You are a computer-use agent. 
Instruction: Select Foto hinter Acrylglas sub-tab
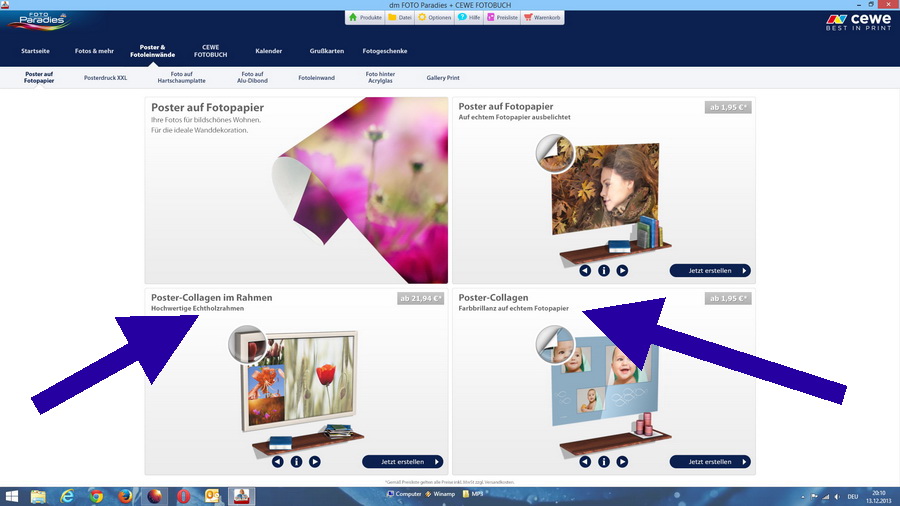(x=380, y=77)
